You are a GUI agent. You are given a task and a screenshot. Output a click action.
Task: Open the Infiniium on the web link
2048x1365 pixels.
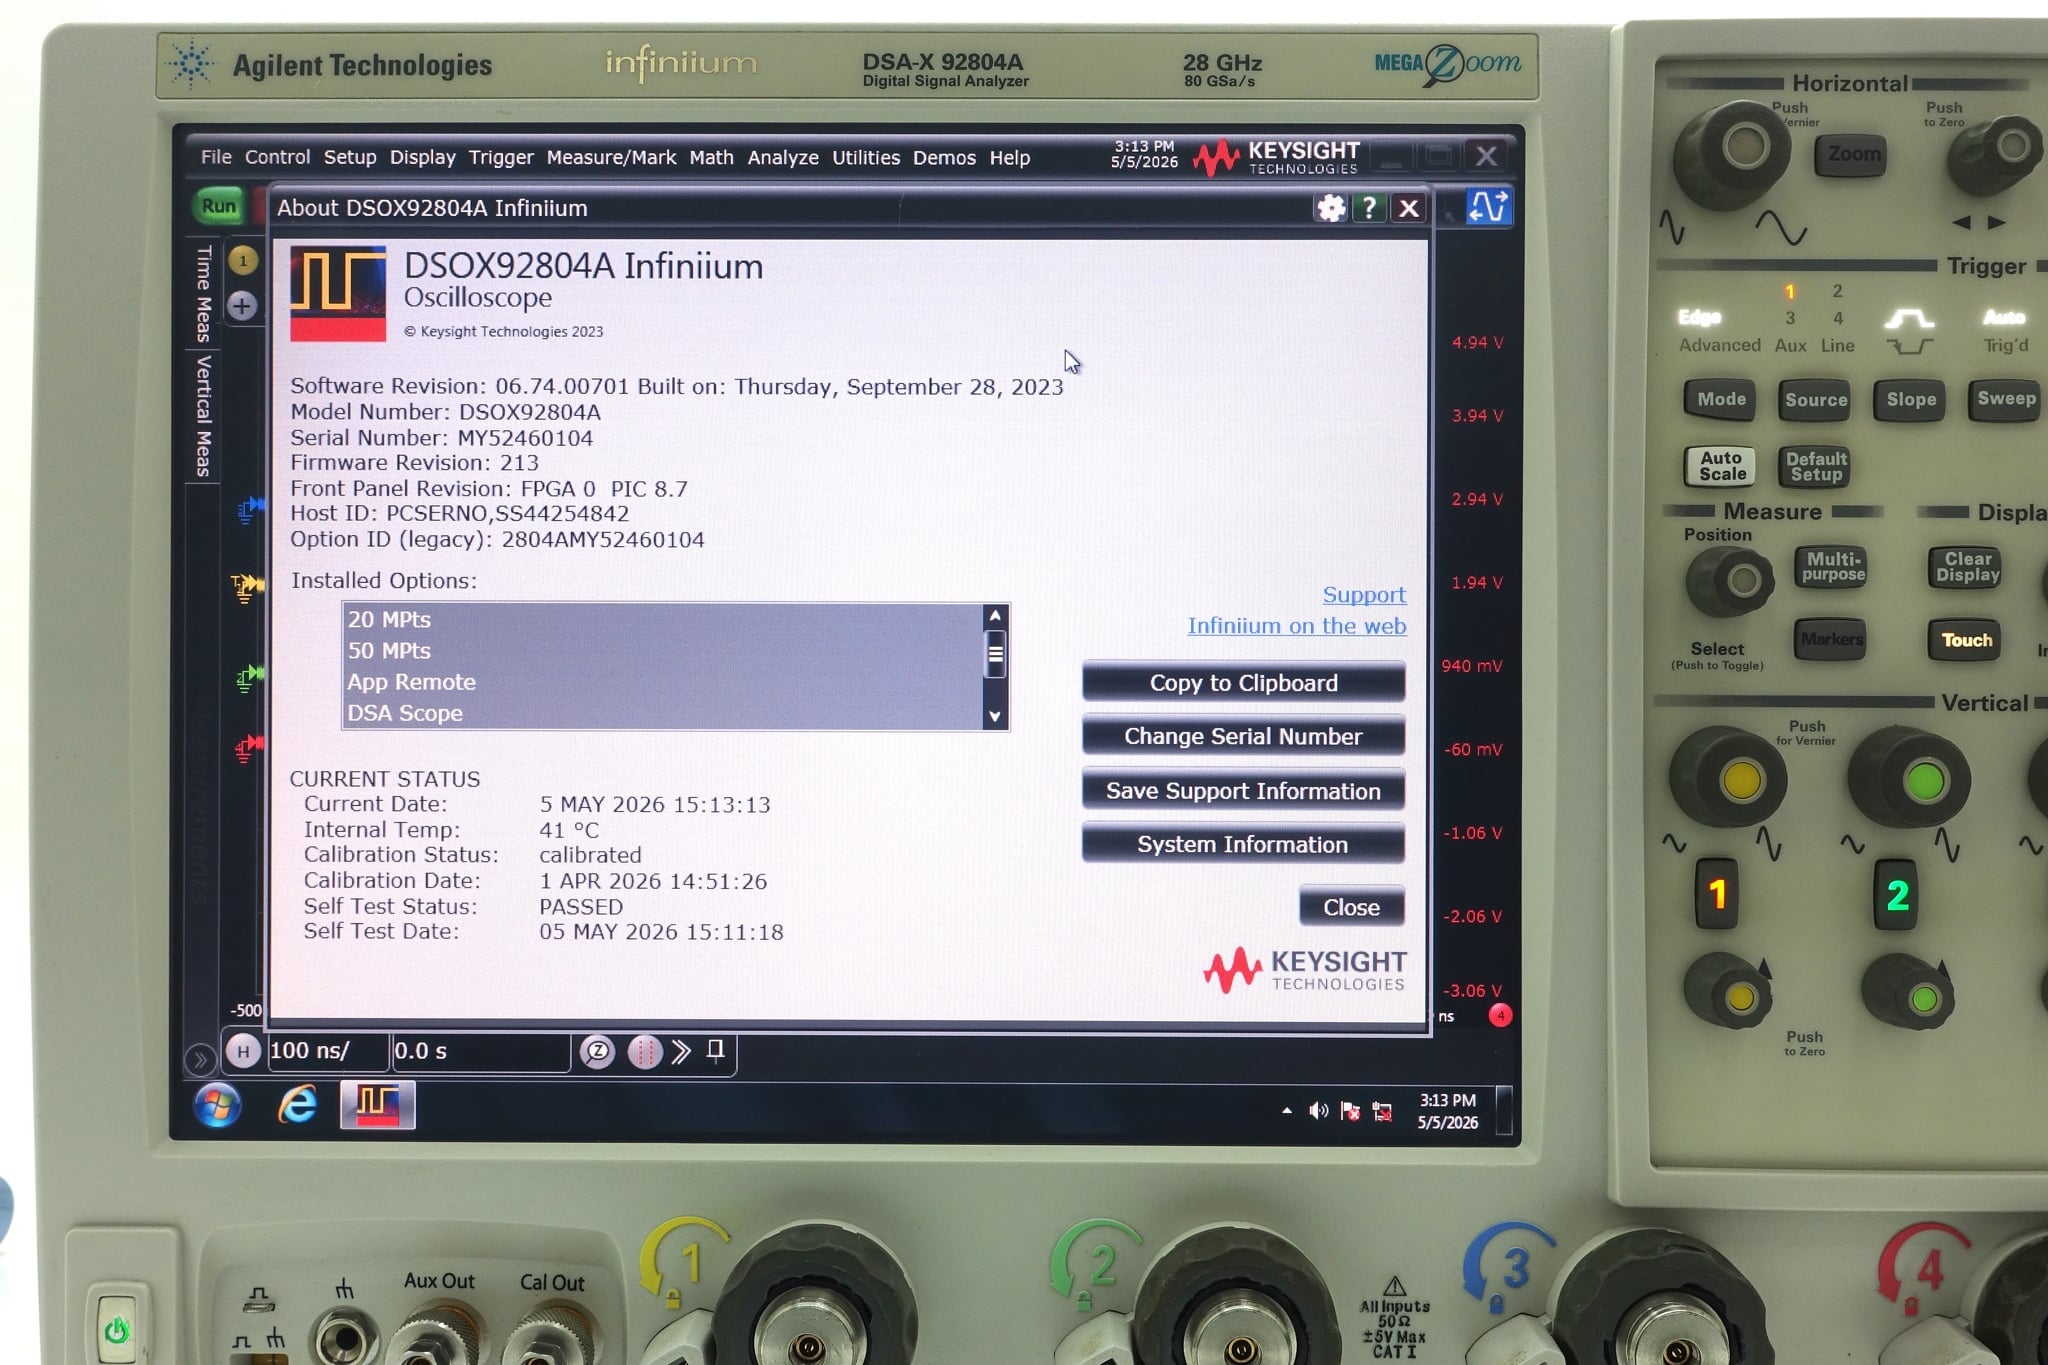point(1297,626)
